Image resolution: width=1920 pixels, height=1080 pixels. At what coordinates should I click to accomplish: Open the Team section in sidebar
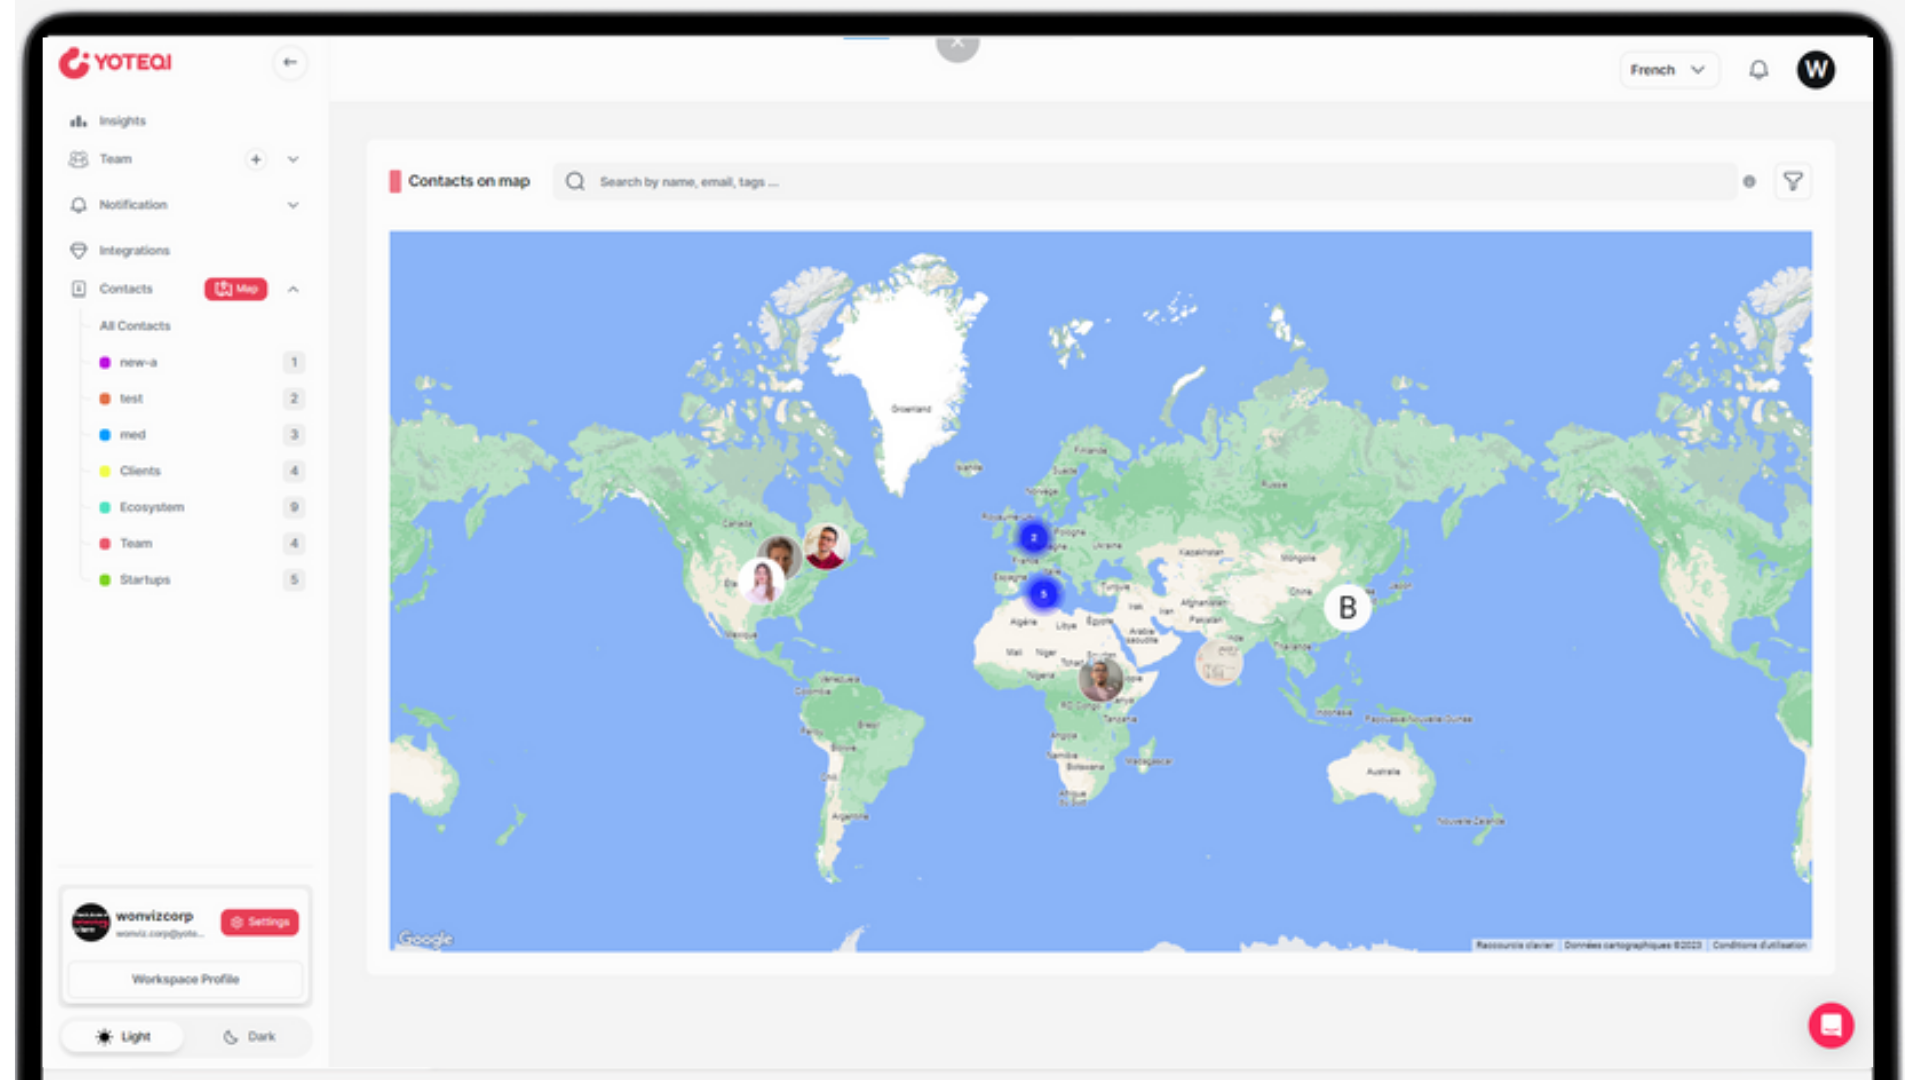click(115, 159)
